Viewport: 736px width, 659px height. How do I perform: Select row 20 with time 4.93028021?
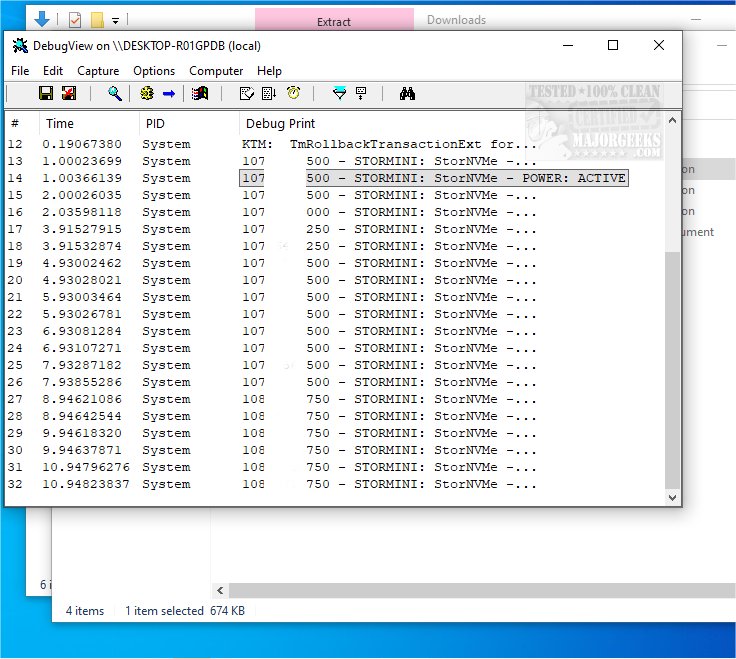tap(334, 280)
